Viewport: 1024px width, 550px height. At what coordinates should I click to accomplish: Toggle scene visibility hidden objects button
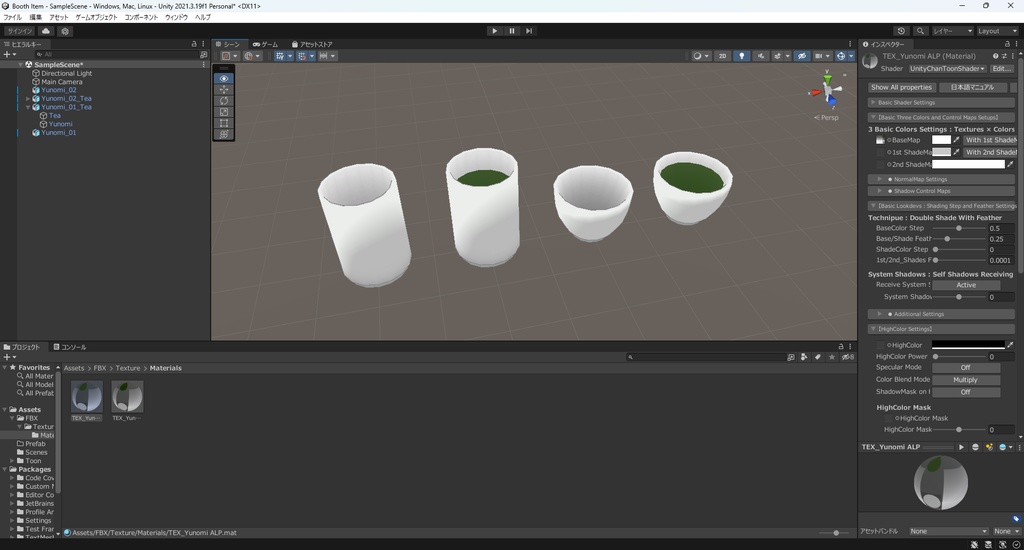802,56
